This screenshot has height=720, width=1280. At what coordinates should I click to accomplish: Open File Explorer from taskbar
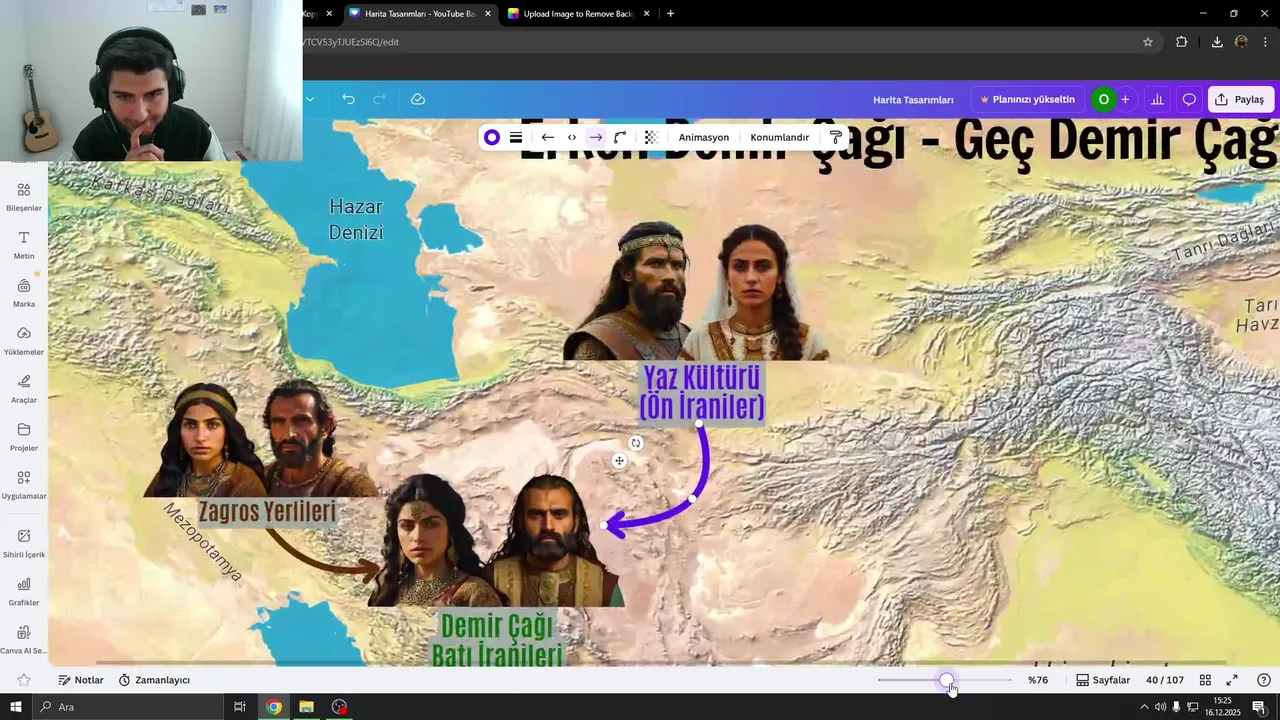point(306,707)
